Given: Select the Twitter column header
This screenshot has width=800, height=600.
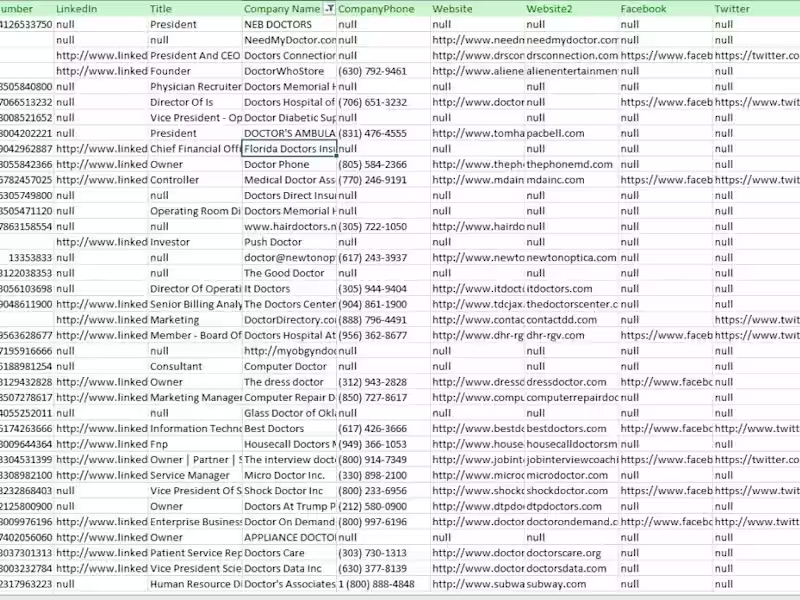Looking at the screenshot, I should [x=757, y=9].
